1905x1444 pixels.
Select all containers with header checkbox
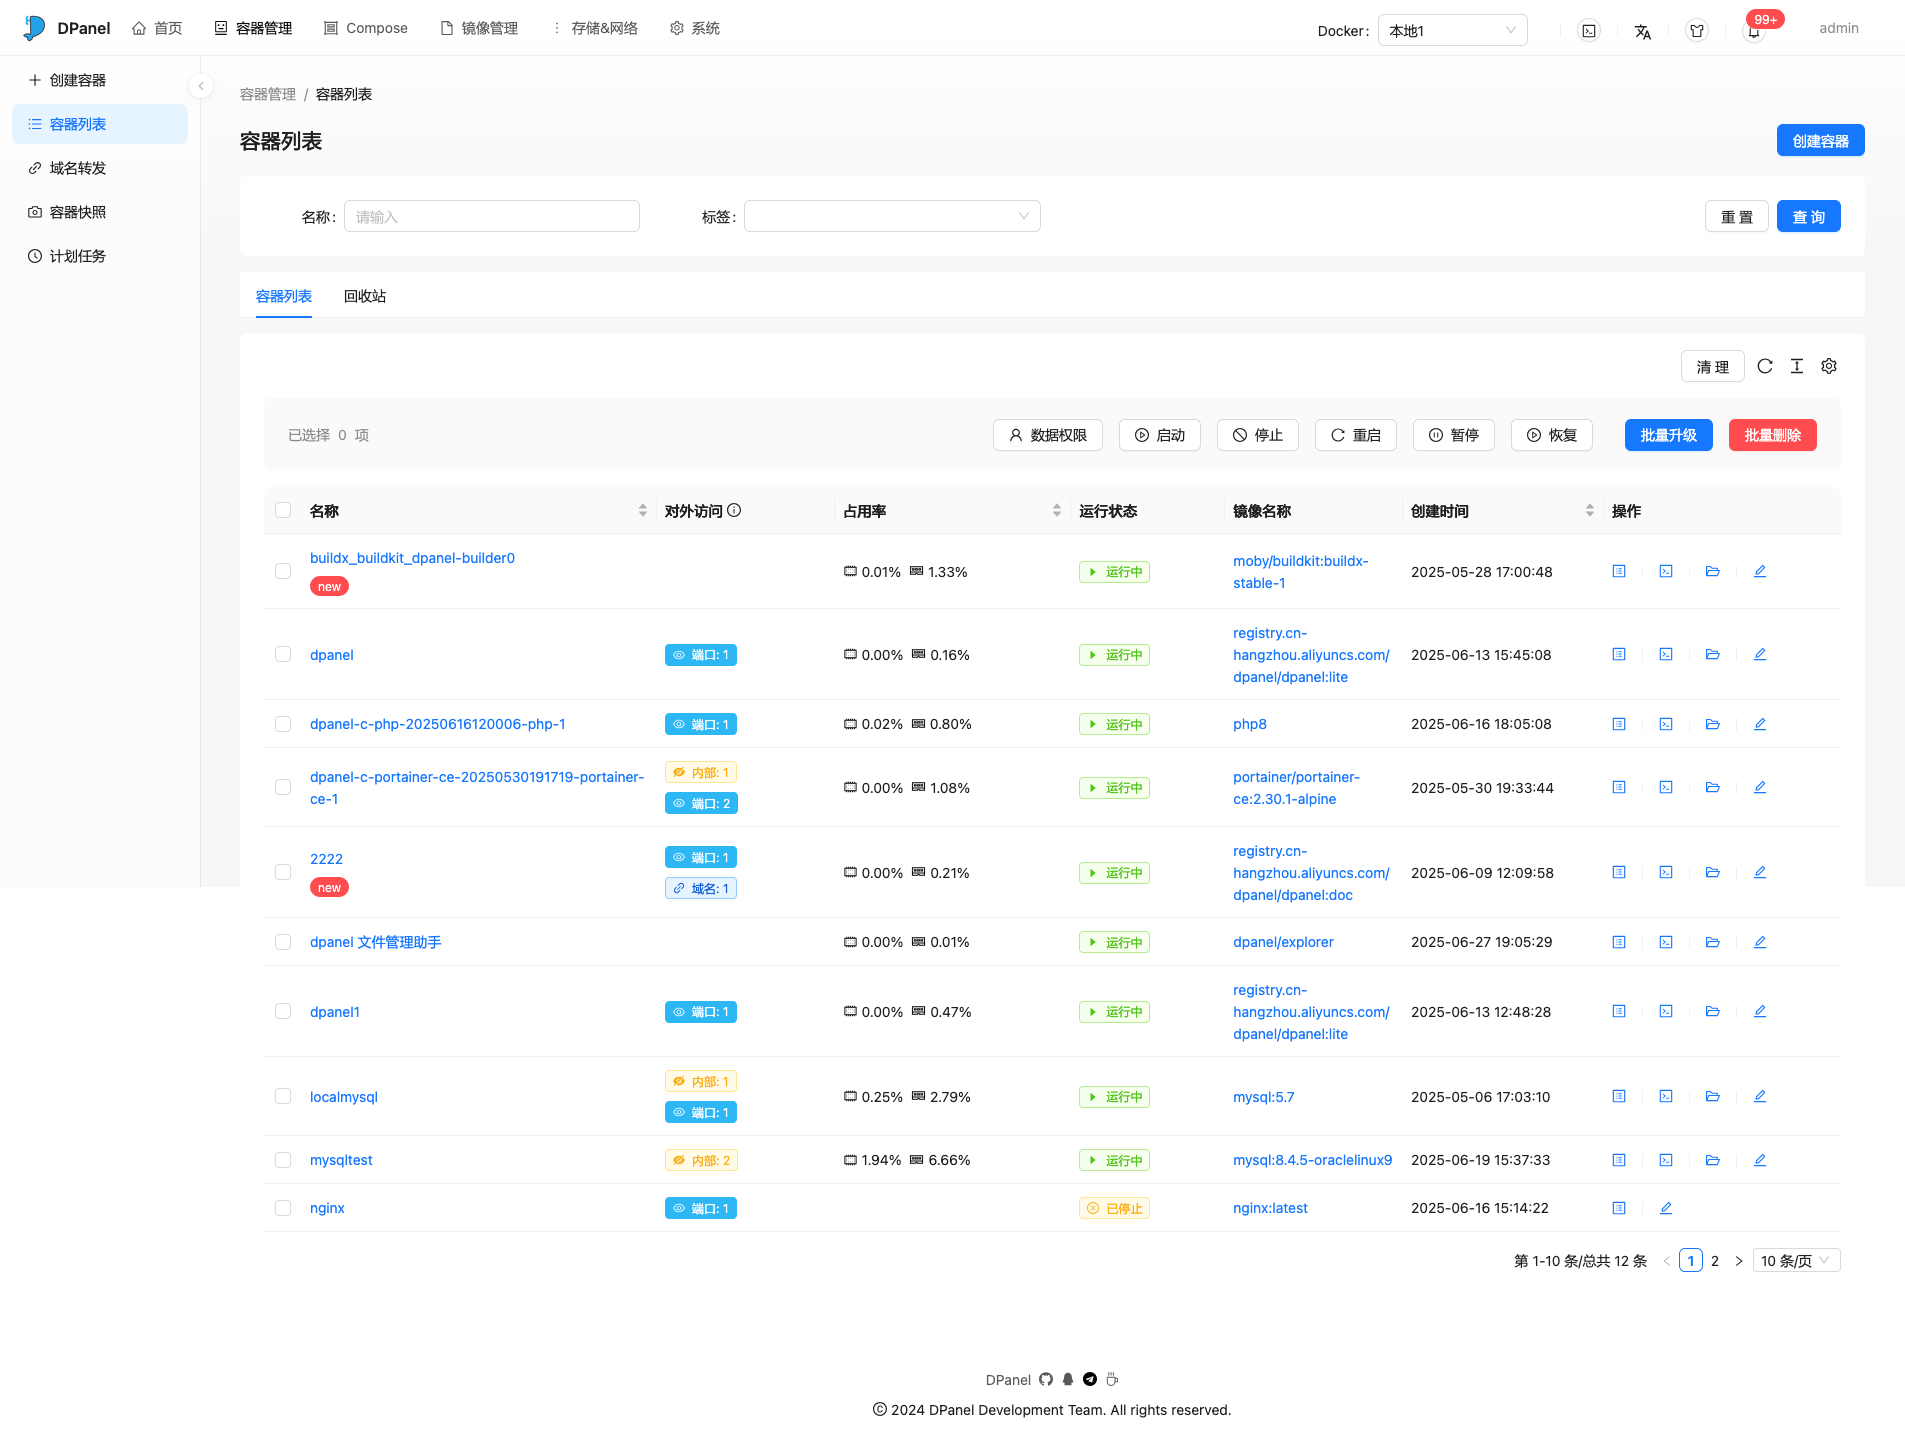tap(283, 510)
